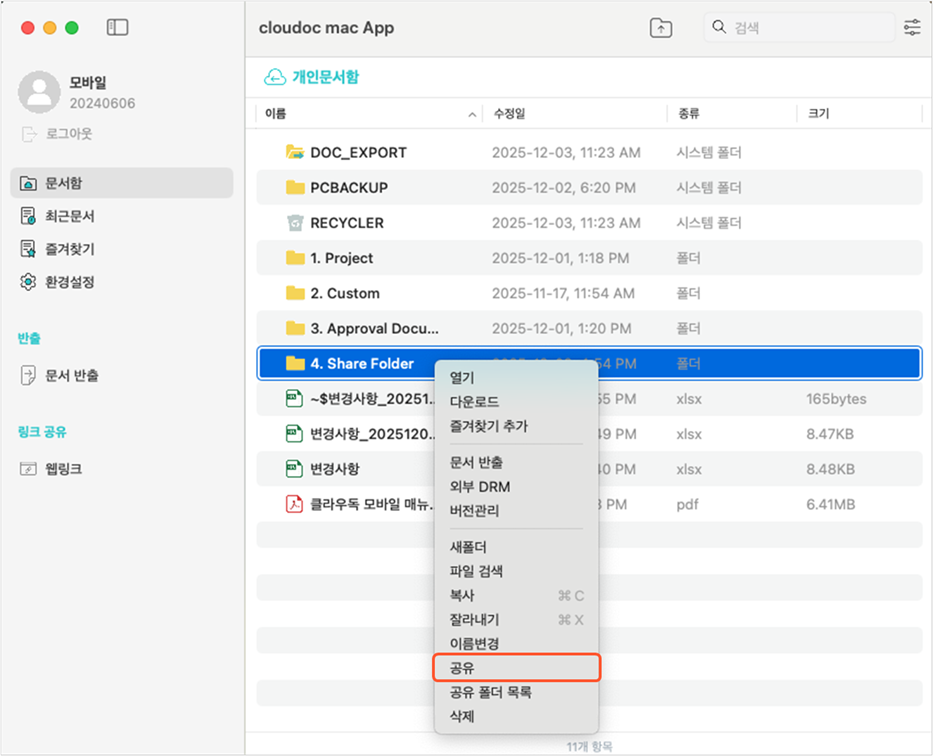Sort list by 수정일 column

[x=510, y=114]
